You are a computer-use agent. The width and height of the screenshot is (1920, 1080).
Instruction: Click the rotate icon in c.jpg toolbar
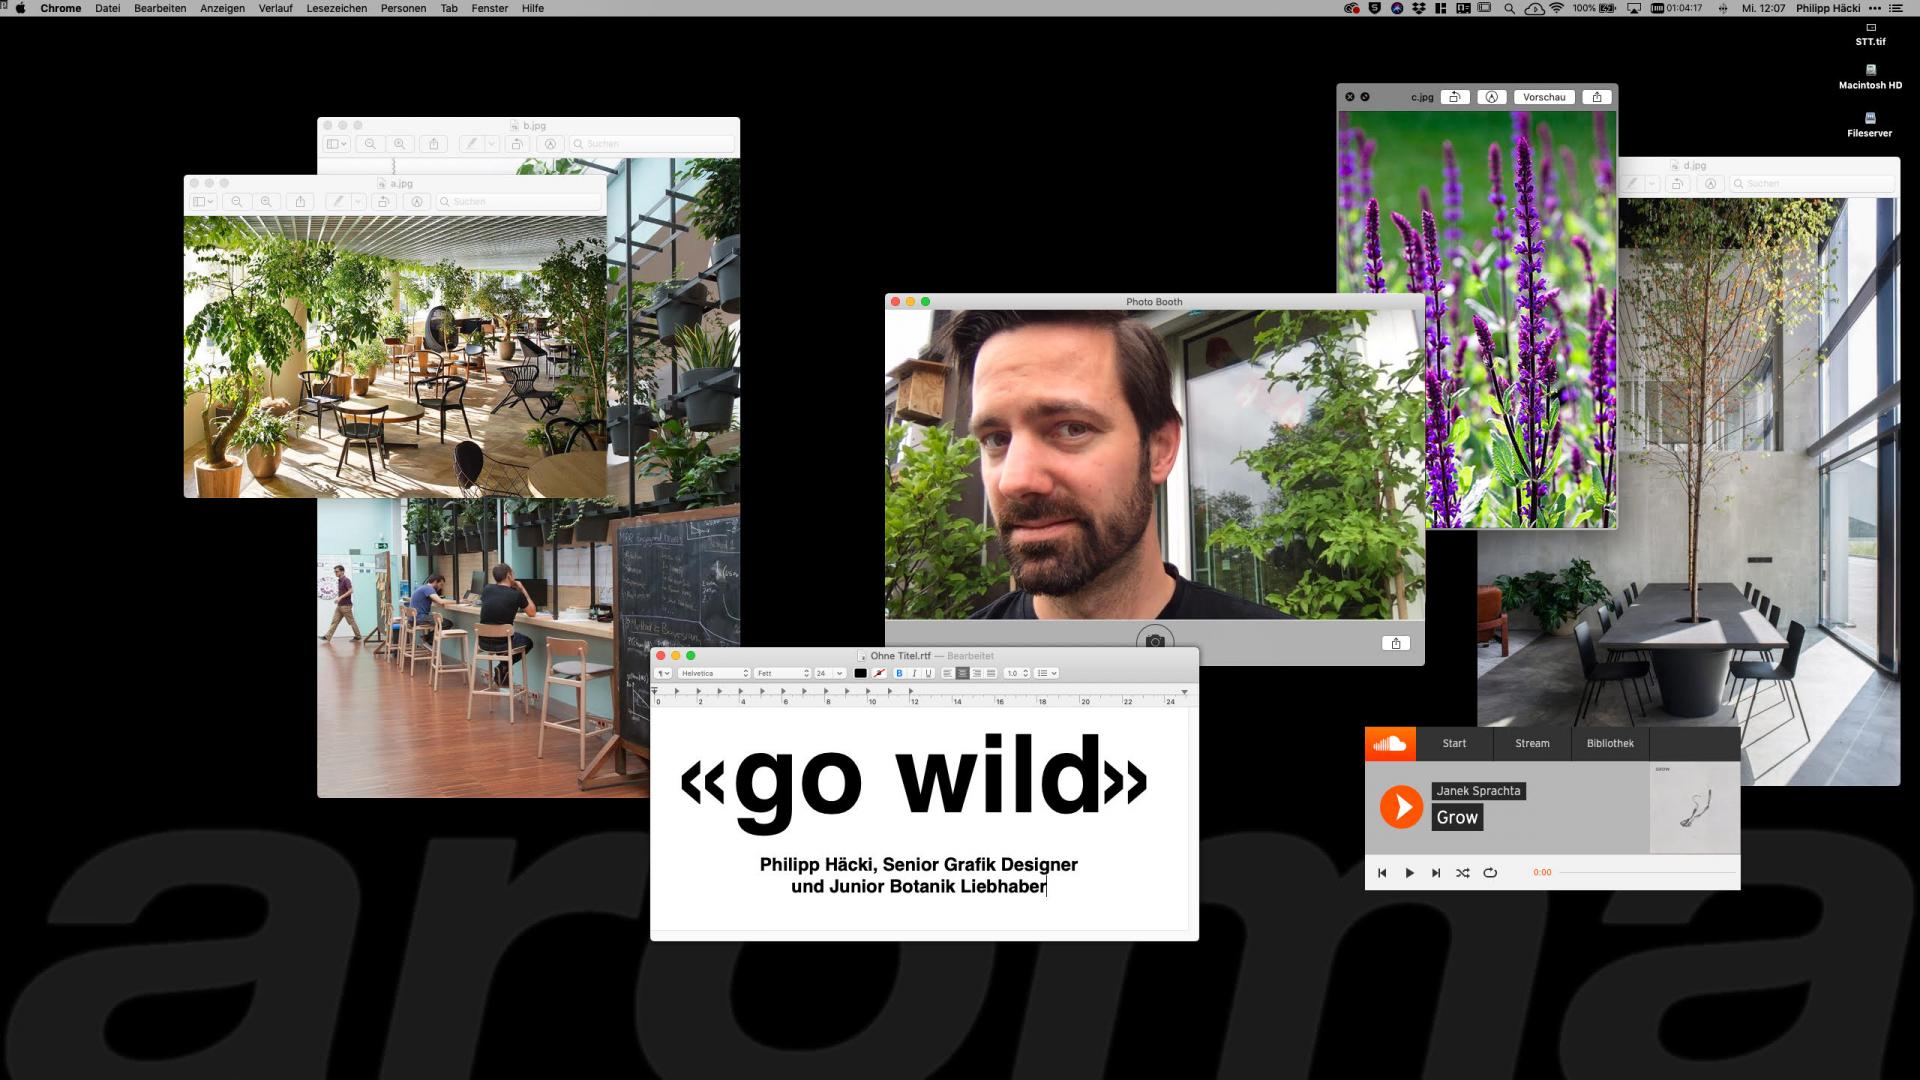coord(1455,97)
